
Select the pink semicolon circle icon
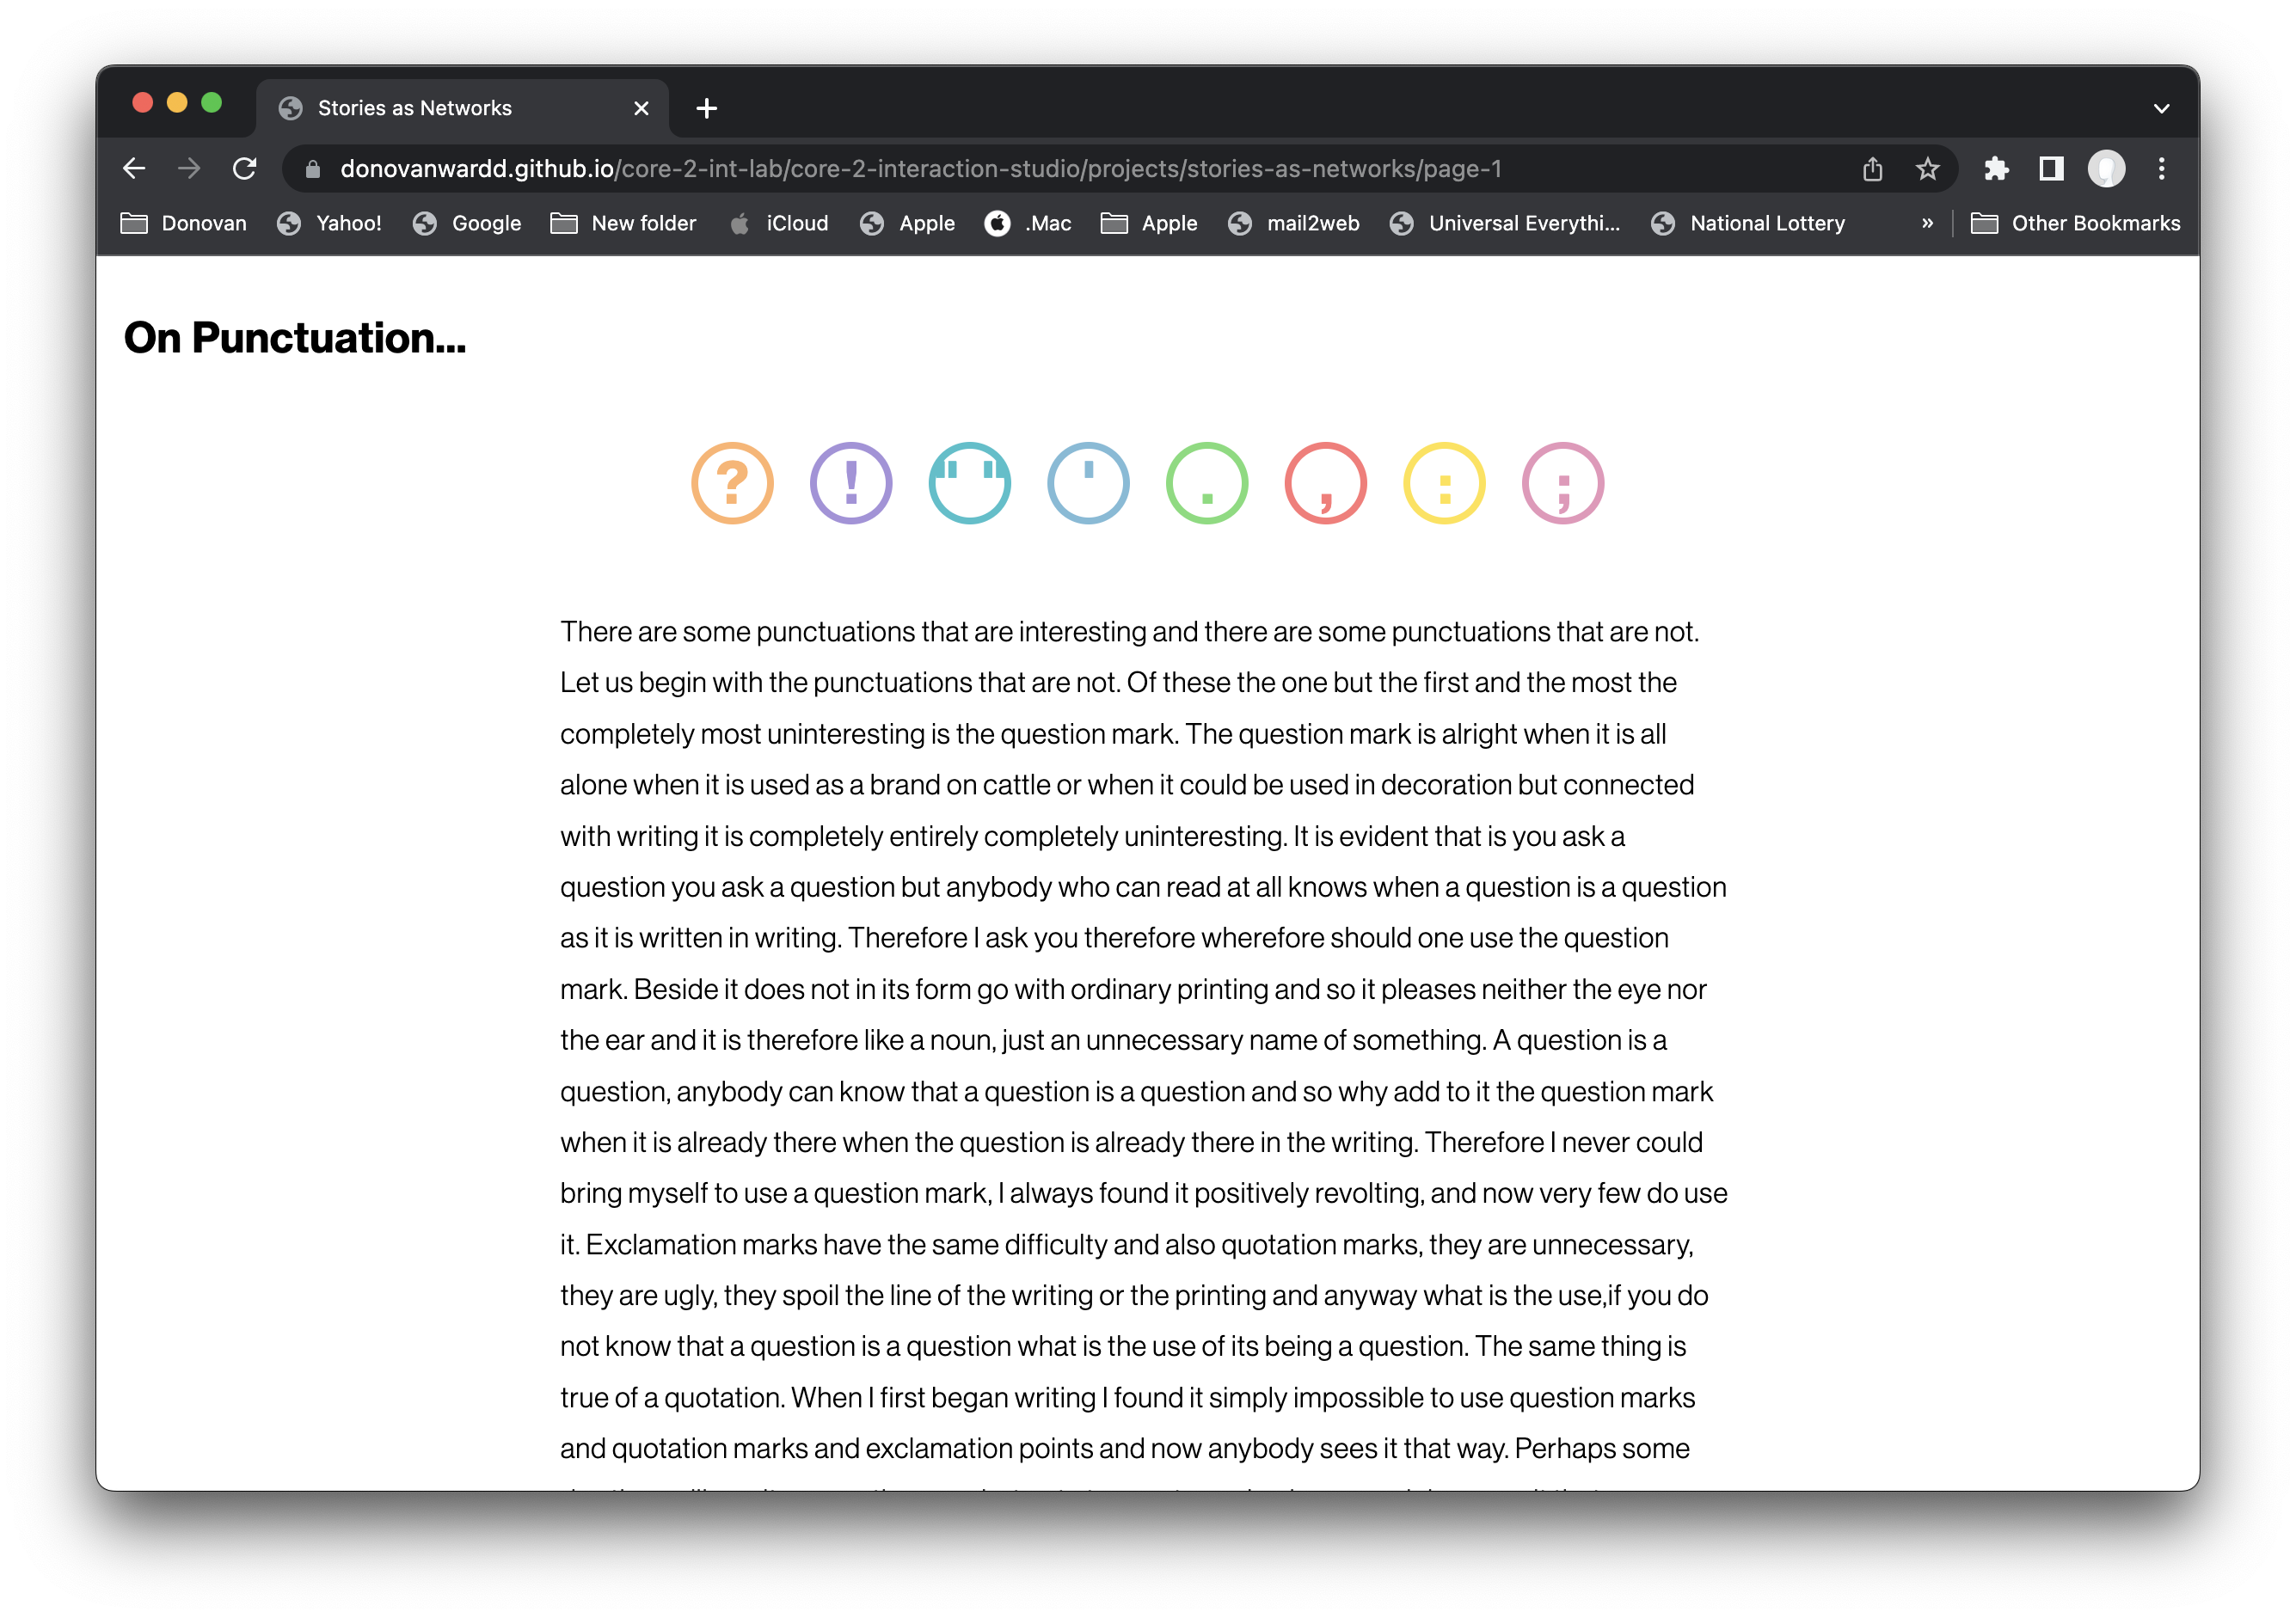point(1563,483)
